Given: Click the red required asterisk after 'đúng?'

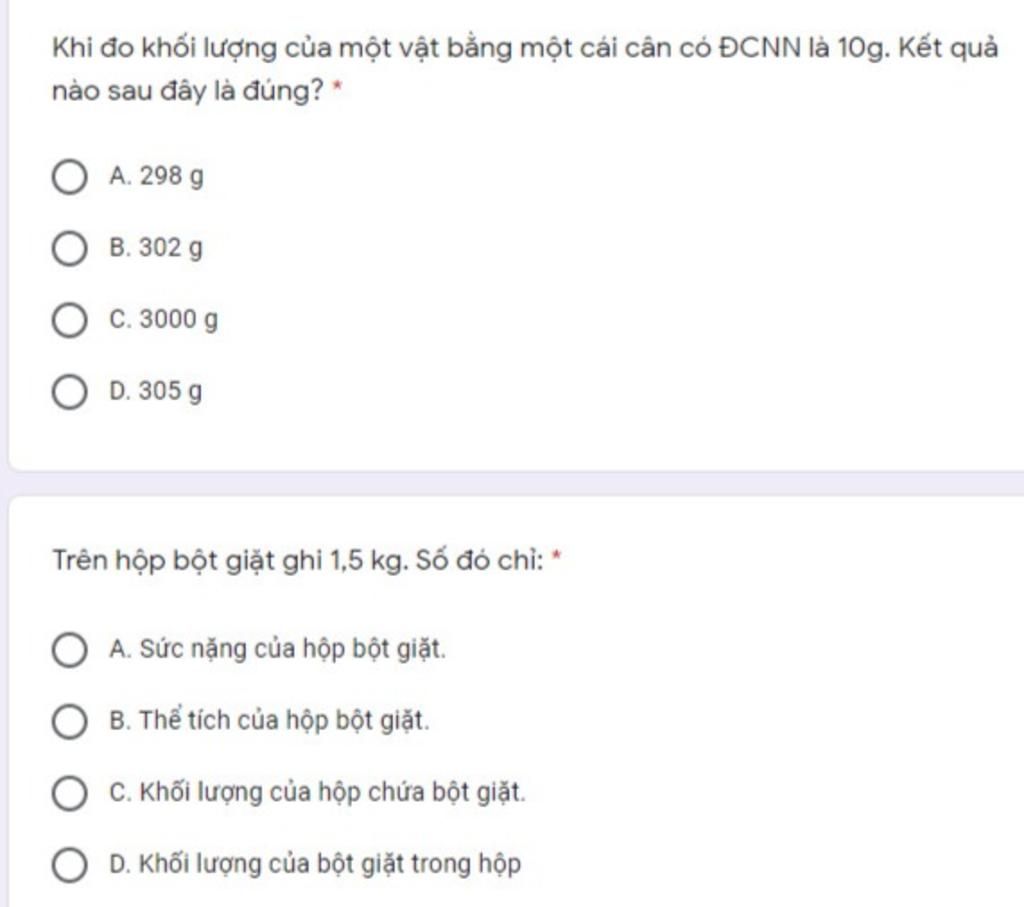Looking at the screenshot, I should [x=338, y=86].
